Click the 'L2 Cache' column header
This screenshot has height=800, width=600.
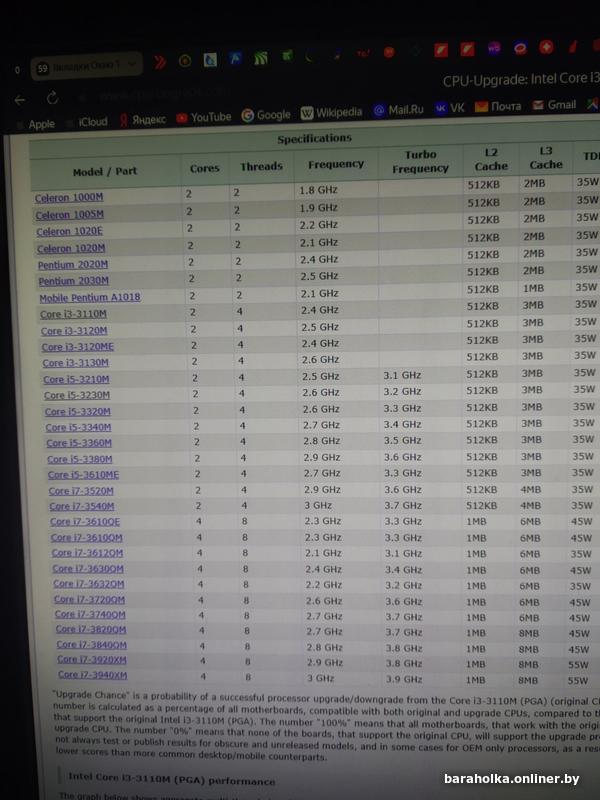pos(491,160)
